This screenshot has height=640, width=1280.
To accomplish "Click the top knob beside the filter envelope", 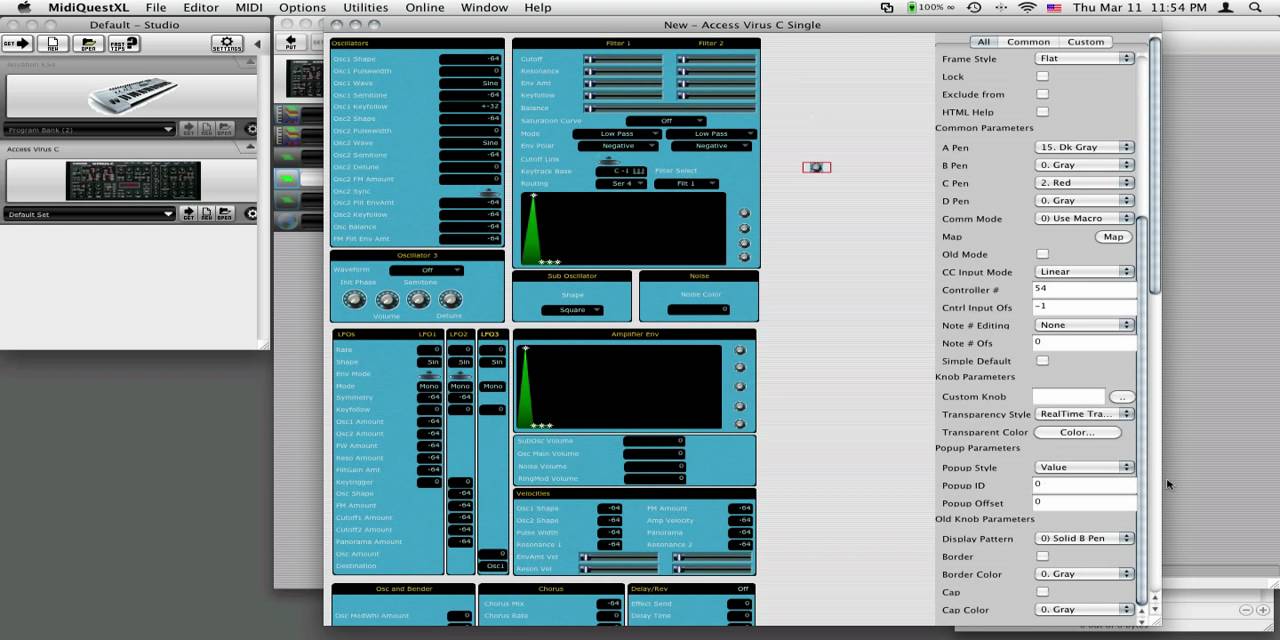I will click(x=744, y=213).
